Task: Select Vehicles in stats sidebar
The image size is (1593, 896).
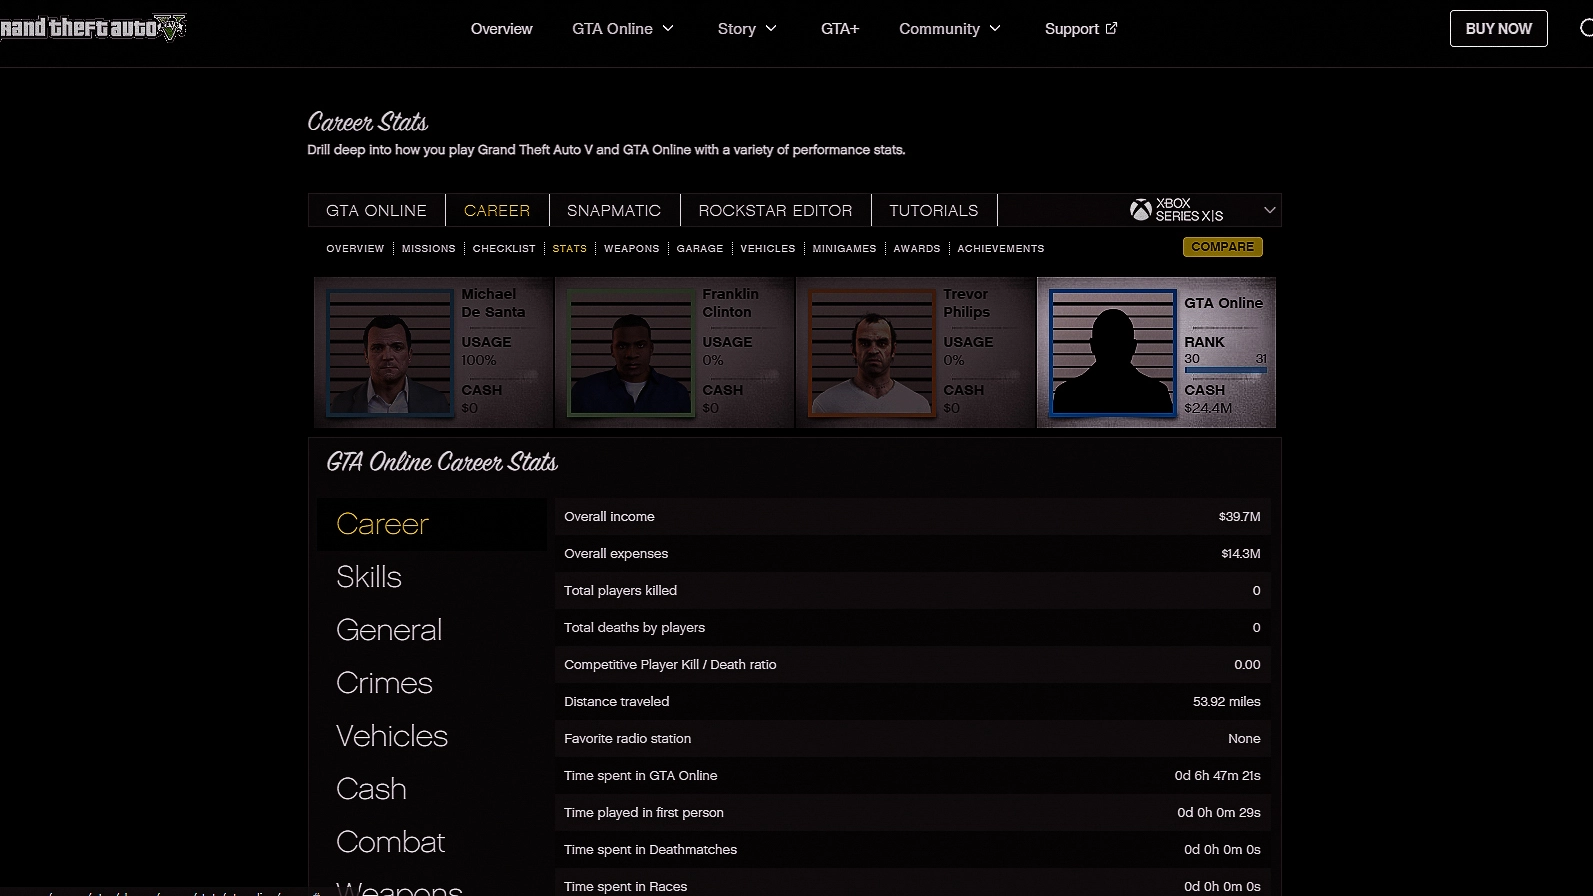Action: pyautogui.click(x=392, y=736)
